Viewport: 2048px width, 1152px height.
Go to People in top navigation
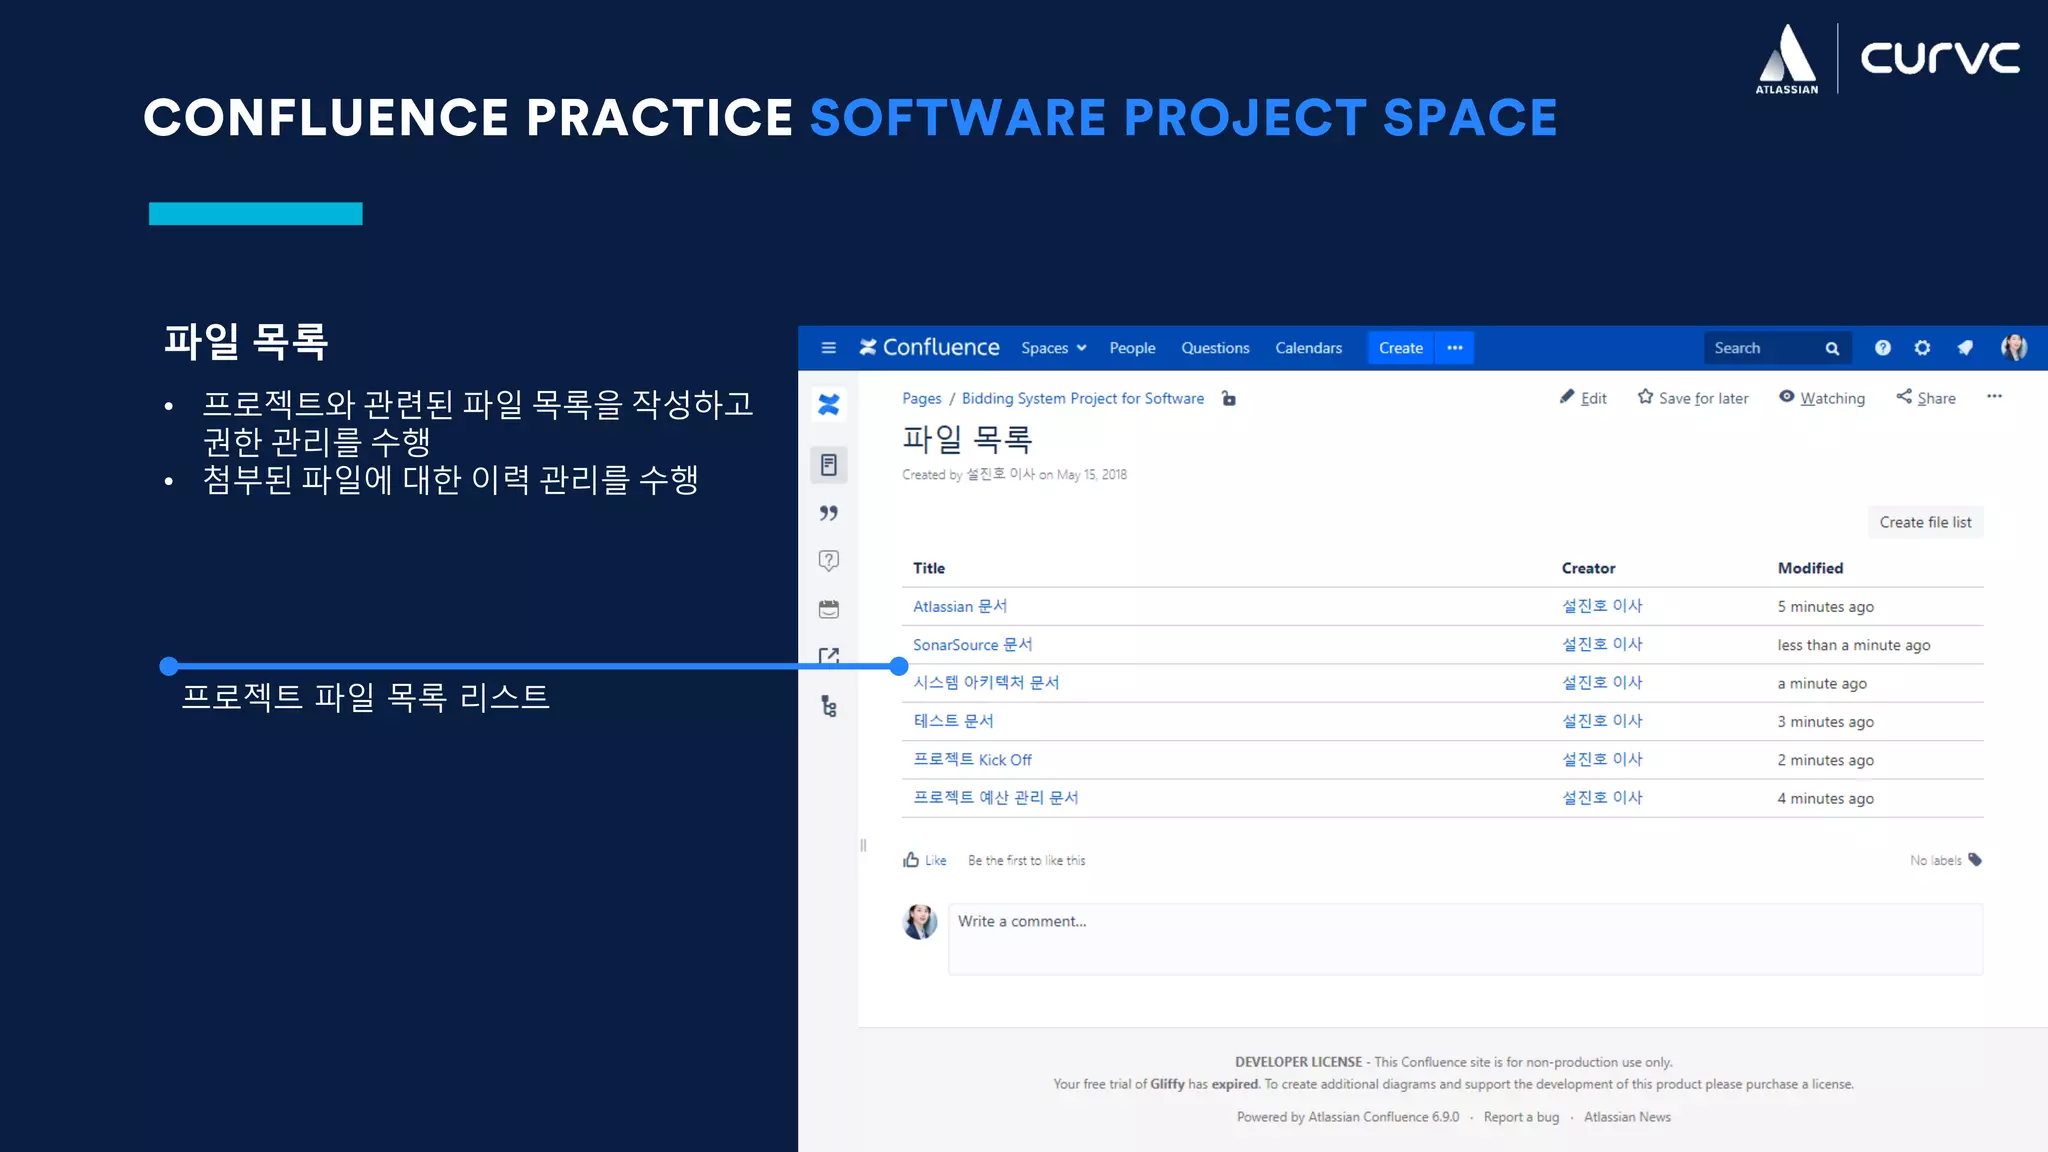[1132, 348]
